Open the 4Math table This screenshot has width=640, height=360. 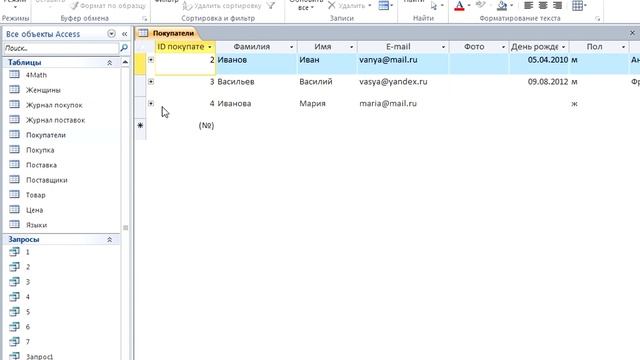pyautogui.click(x=36, y=75)
